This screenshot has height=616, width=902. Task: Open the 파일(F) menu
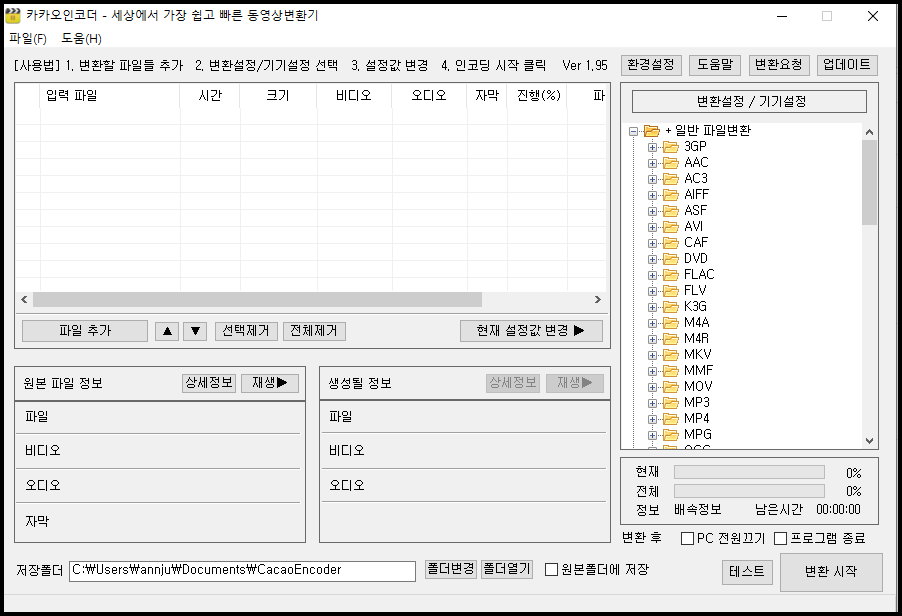[28, 39]
